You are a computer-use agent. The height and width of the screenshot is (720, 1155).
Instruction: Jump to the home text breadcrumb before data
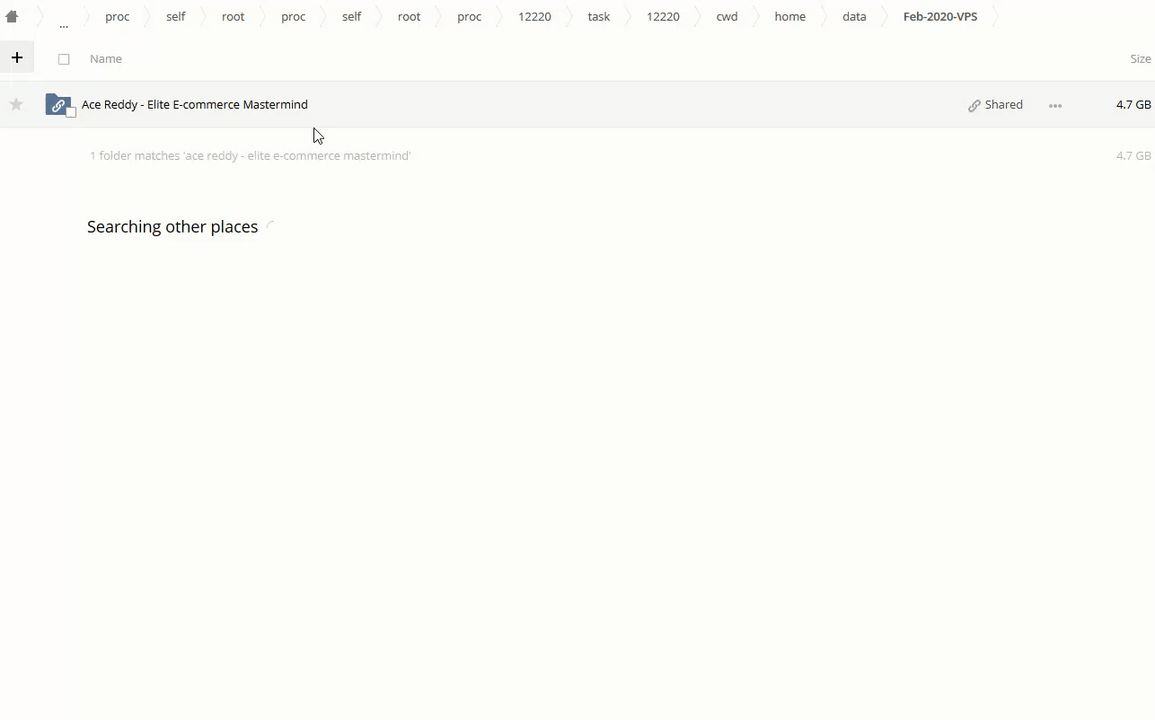pyautogui.click(x=789, y=17)
